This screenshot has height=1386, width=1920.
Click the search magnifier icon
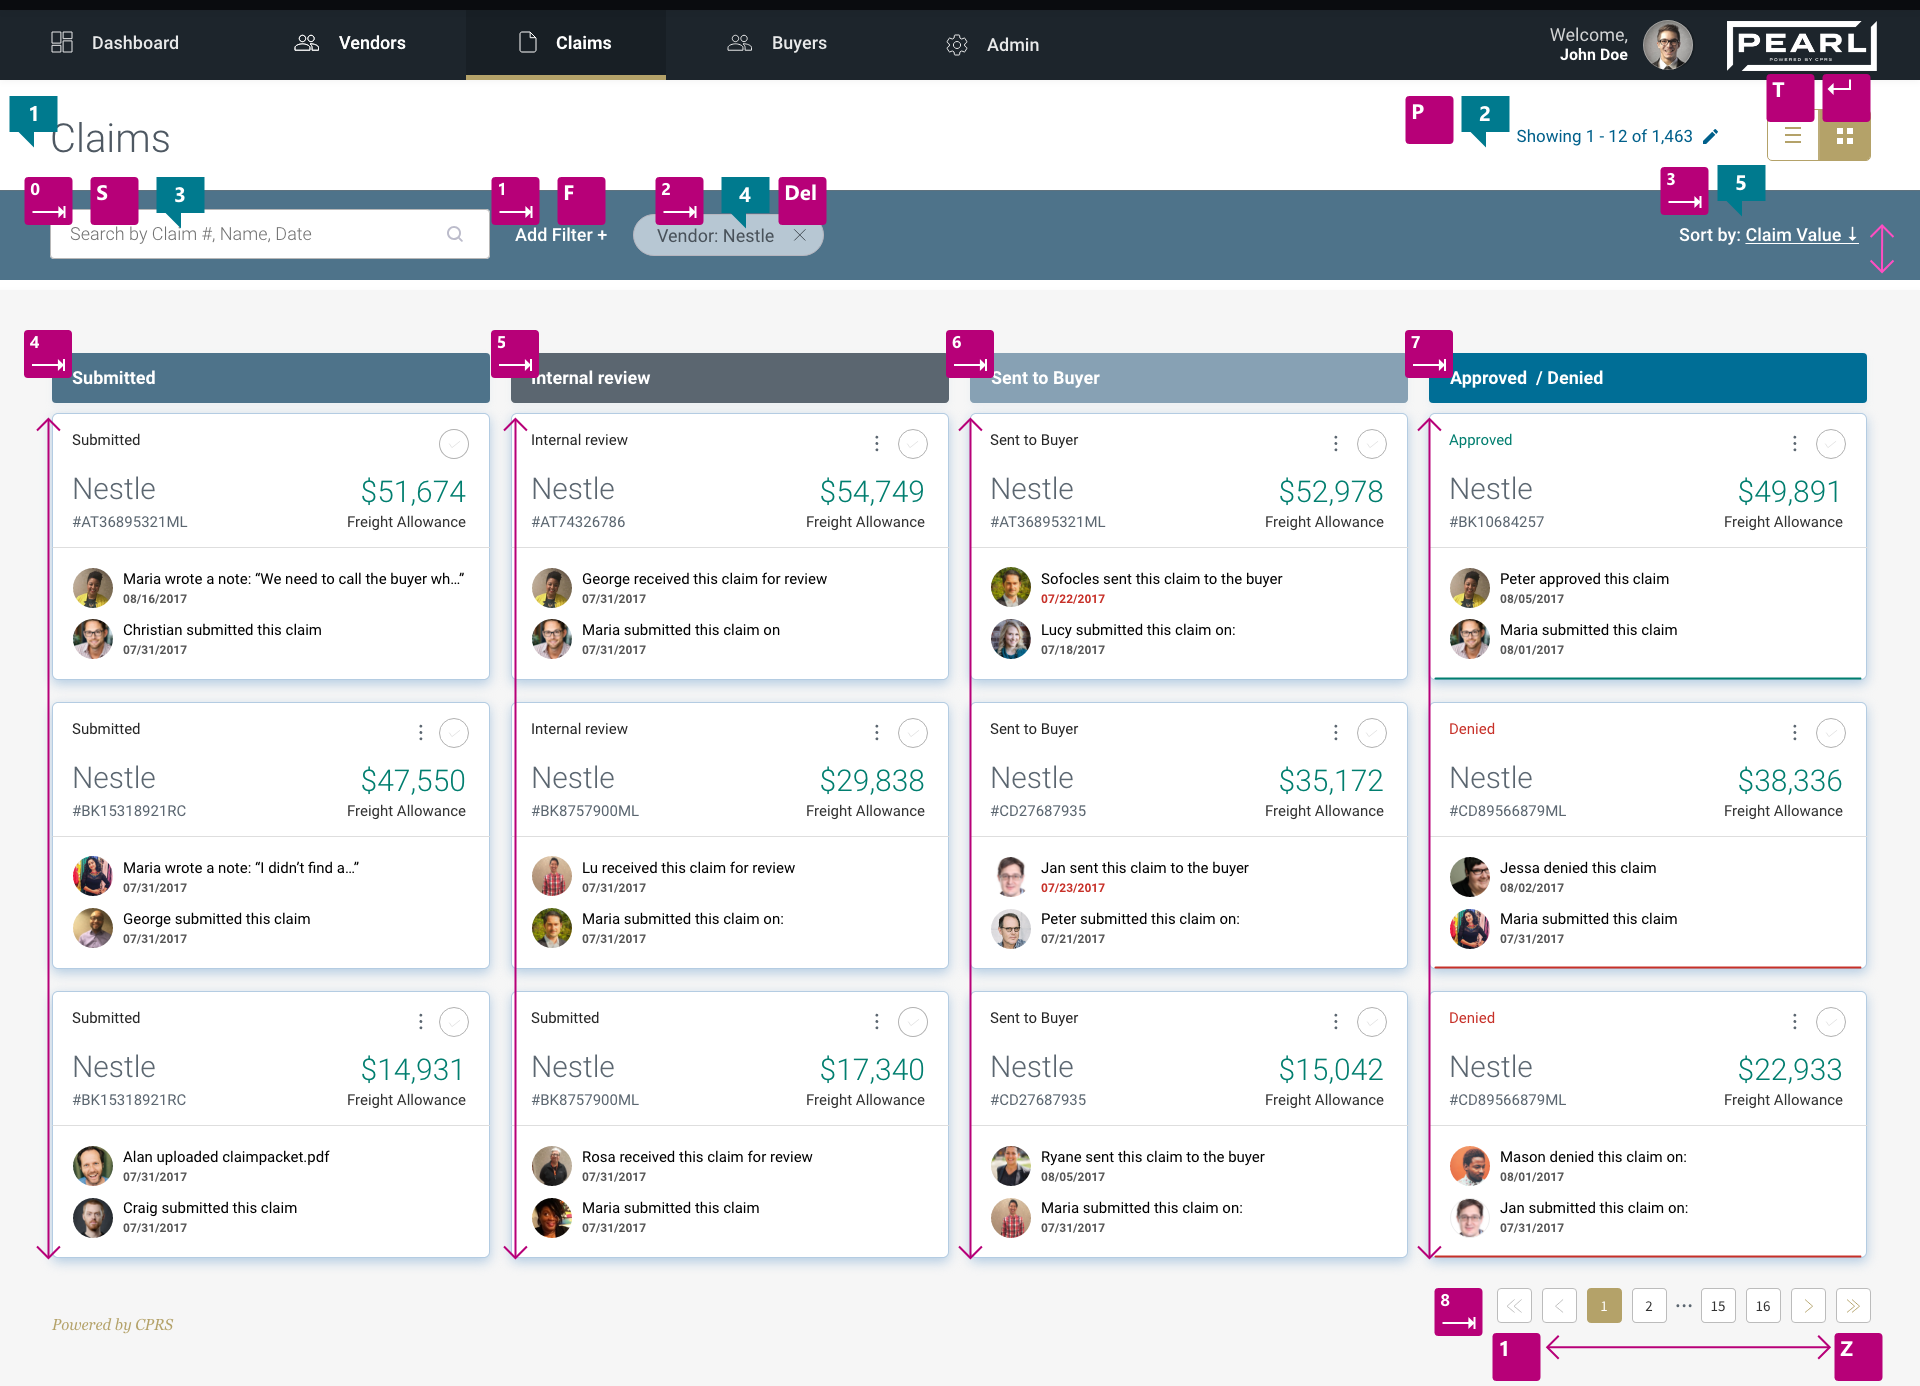pos(455,234)
